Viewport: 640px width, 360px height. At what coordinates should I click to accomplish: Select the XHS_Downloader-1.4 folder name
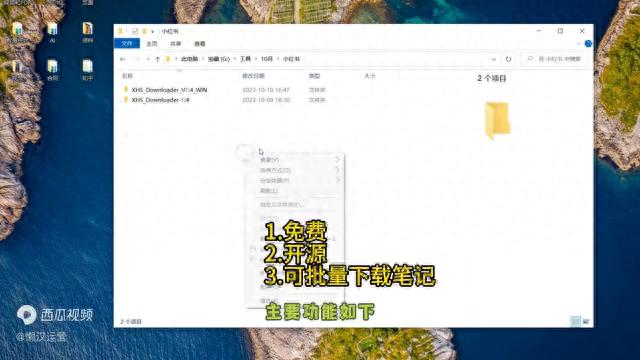click(160, 100)
